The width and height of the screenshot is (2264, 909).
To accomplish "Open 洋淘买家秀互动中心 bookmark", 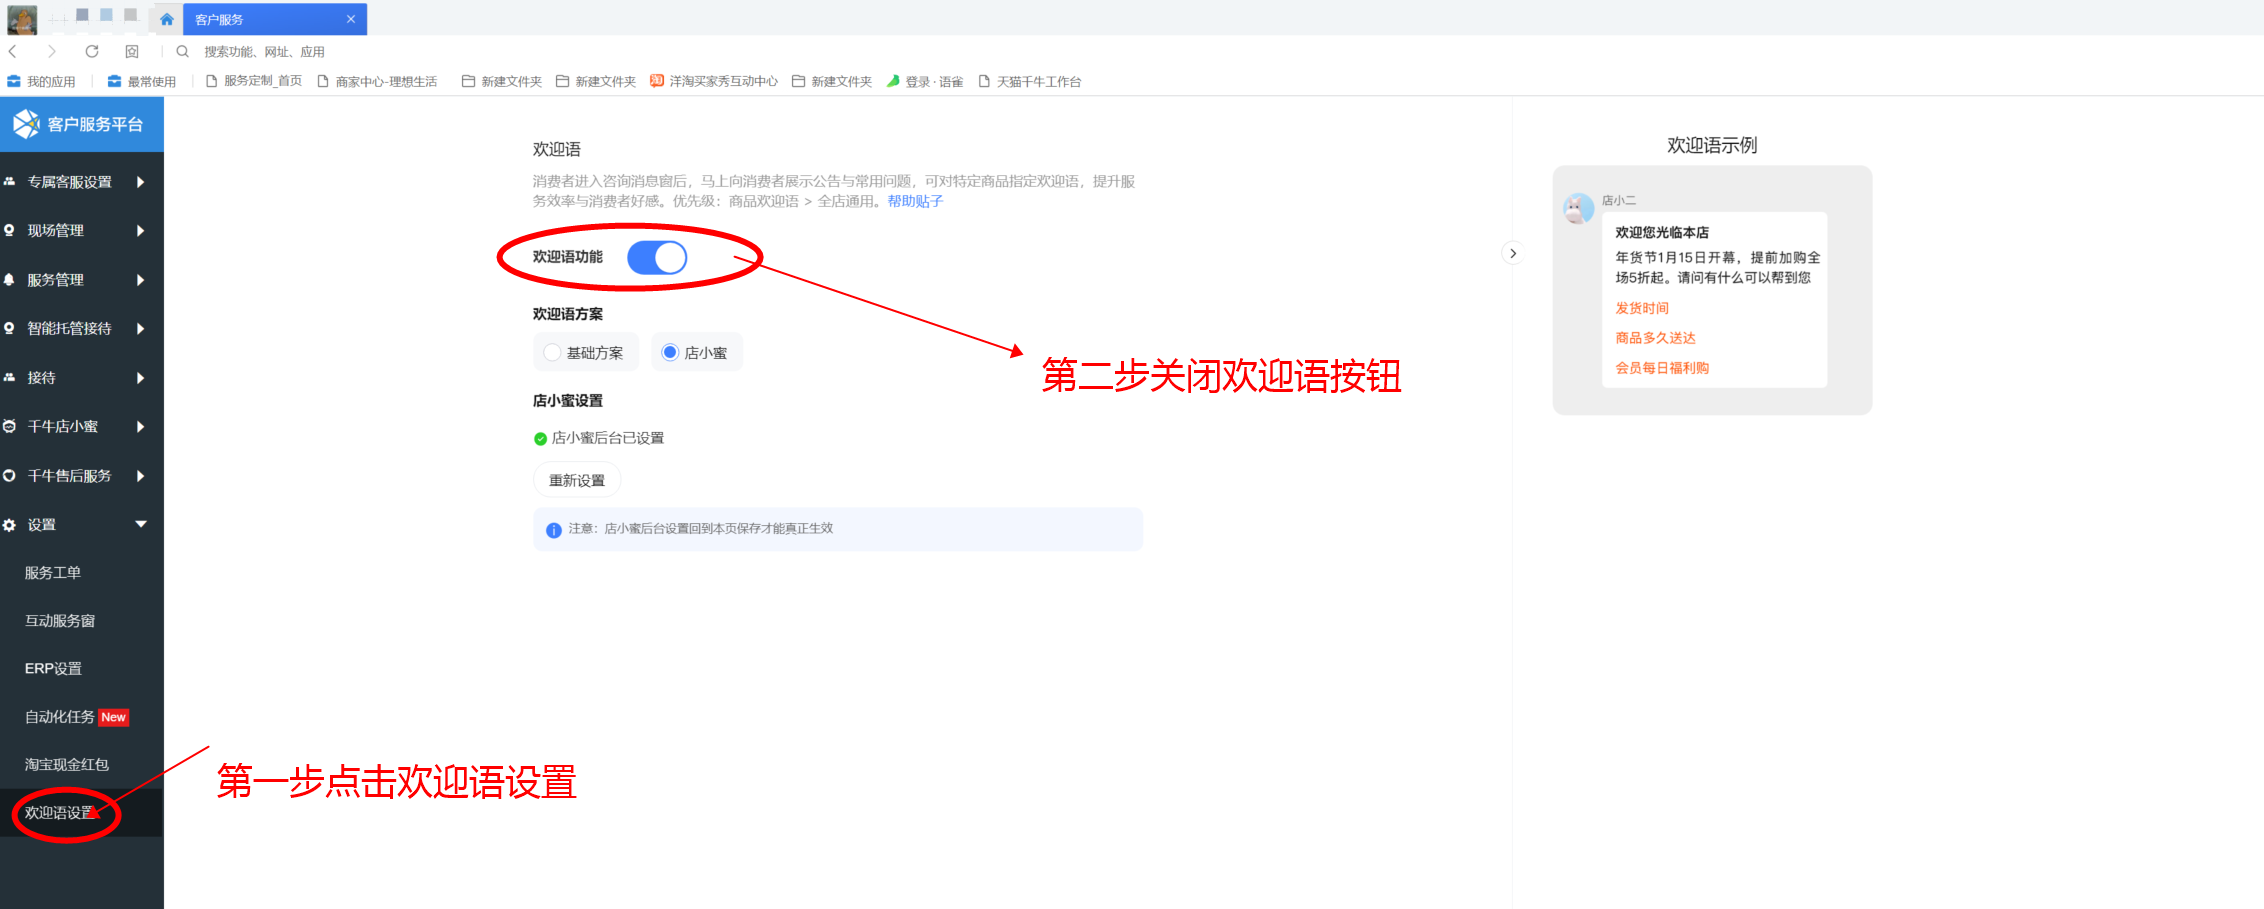I will [x=714, y=81].
